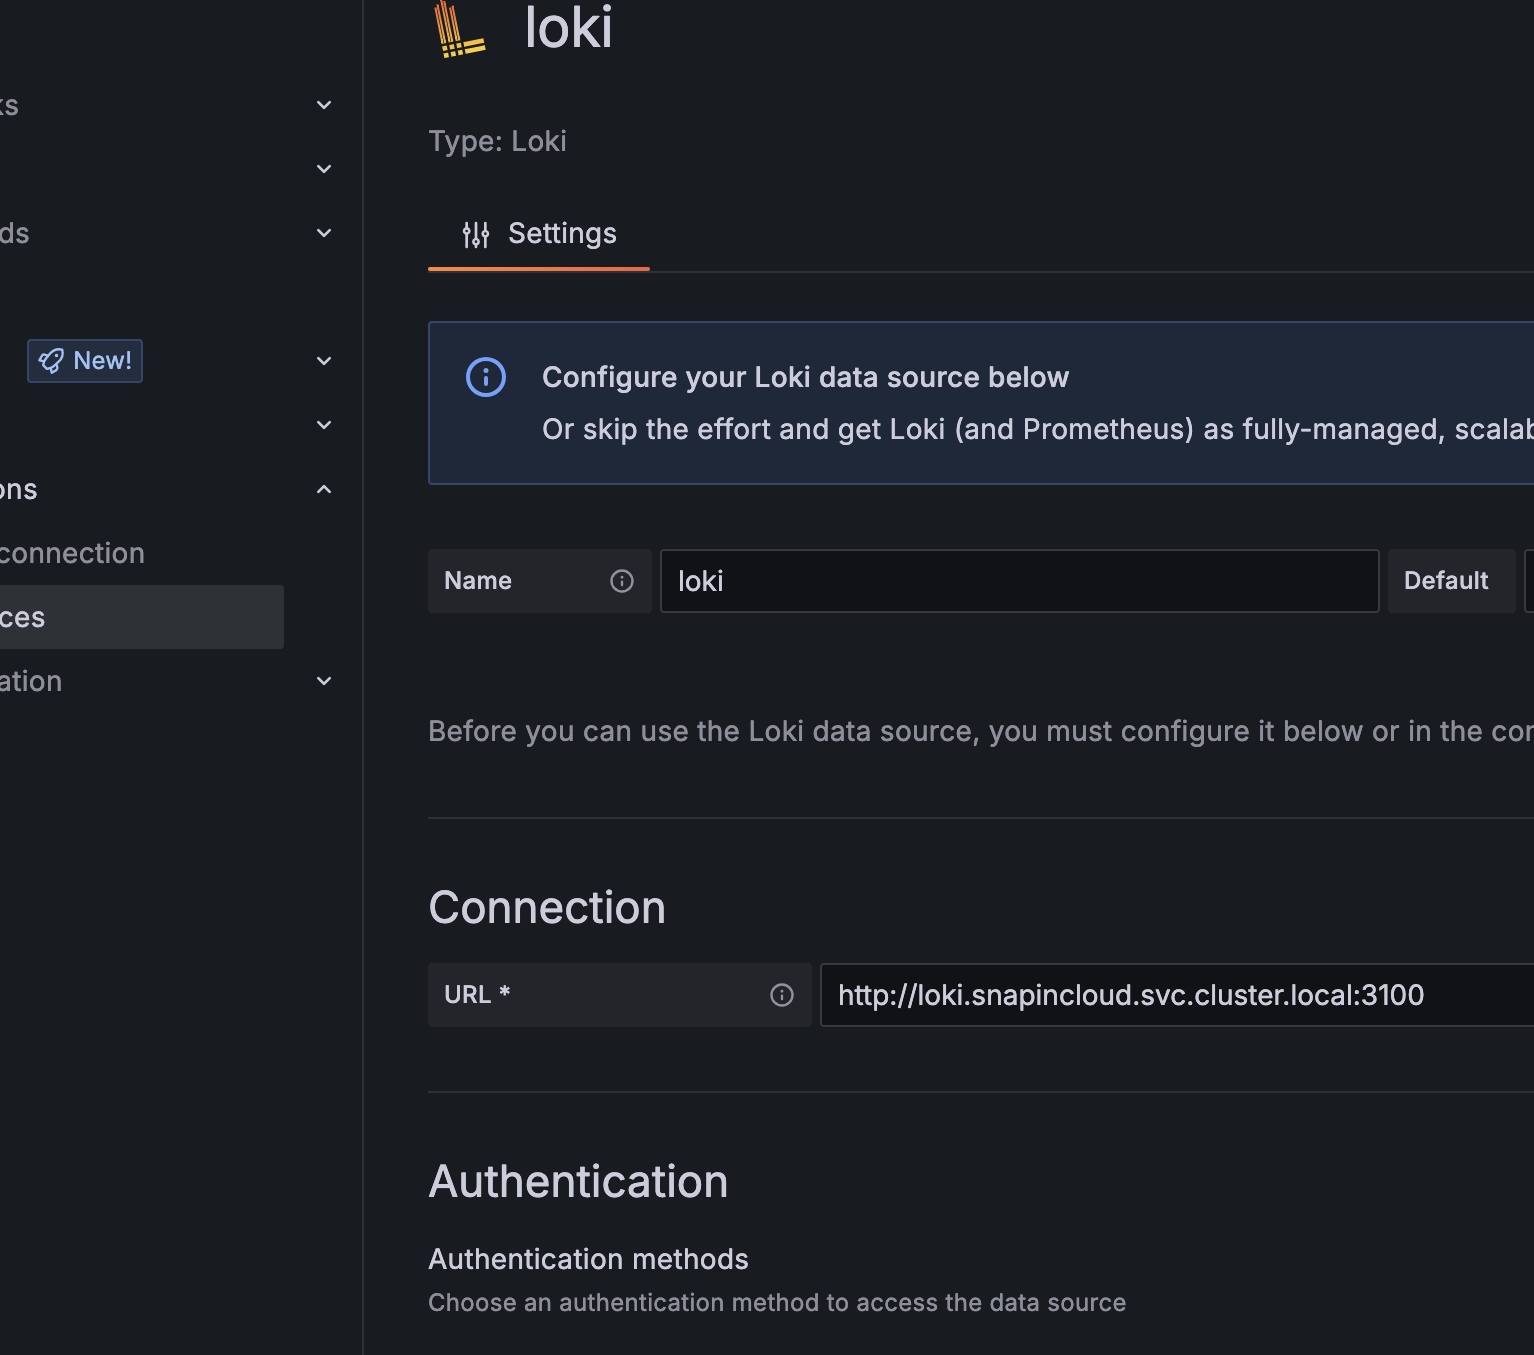Click the 'Or skip the effort' banner text
Image resolution: width=1534 pixels, height=1355 pixels.
click(1038, 430)
